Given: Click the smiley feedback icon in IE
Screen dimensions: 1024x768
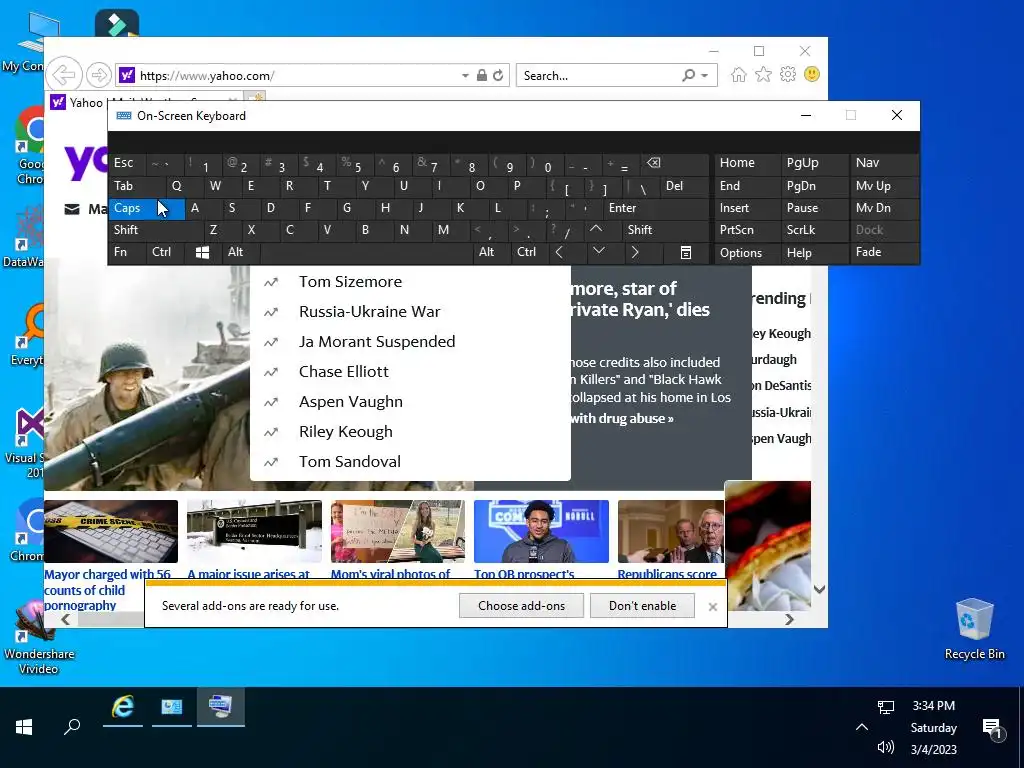Looking at the screenshot, I should (x=812, y=74).
